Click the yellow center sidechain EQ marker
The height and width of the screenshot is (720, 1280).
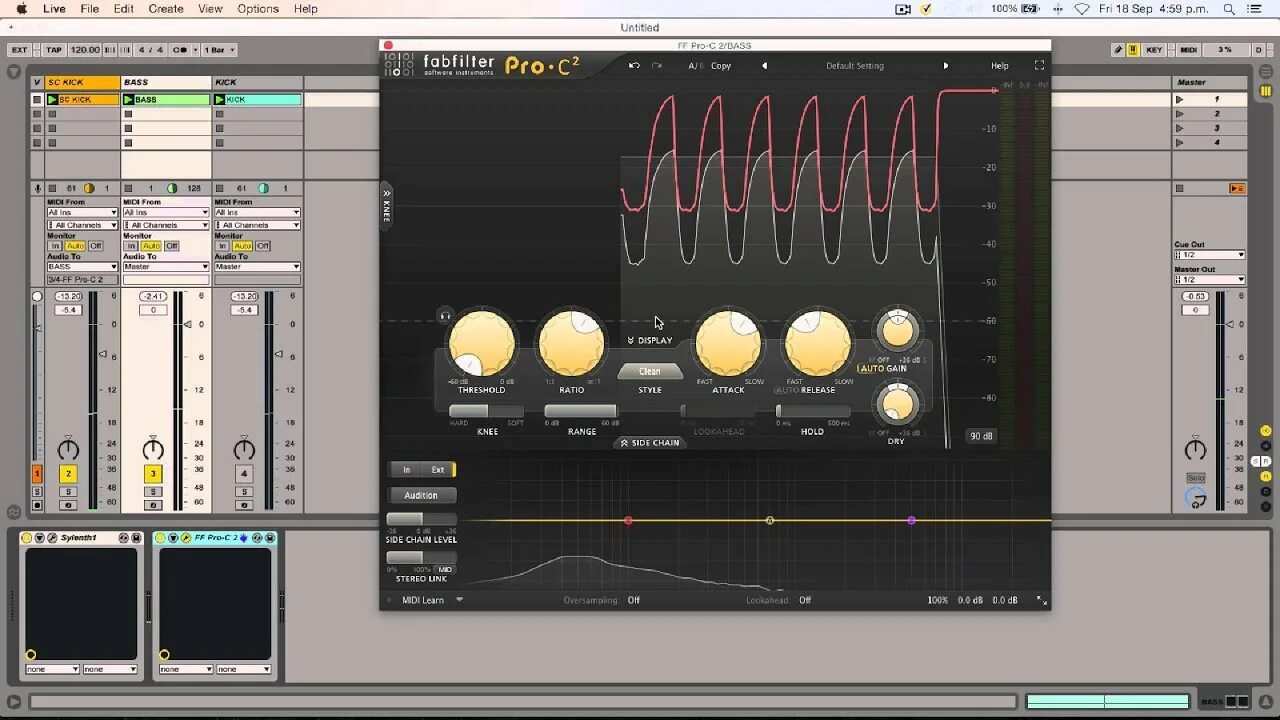click(770, 521)
